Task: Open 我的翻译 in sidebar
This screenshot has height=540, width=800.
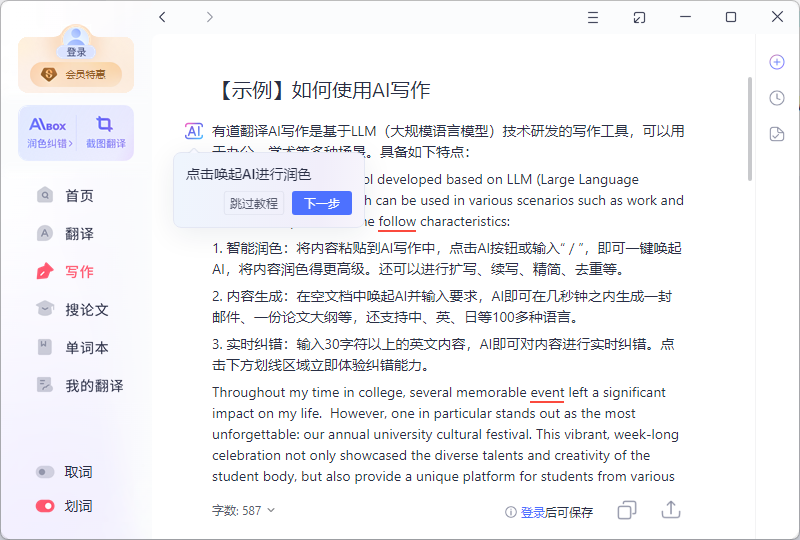Action: [x=80, y=385]
